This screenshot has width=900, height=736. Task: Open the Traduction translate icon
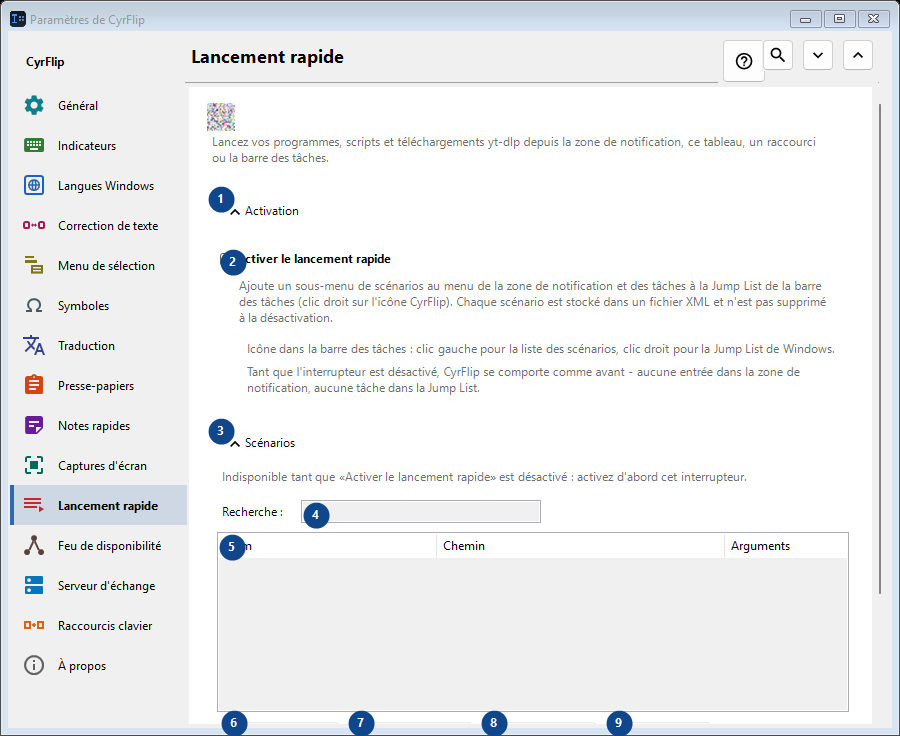point(34,345)
